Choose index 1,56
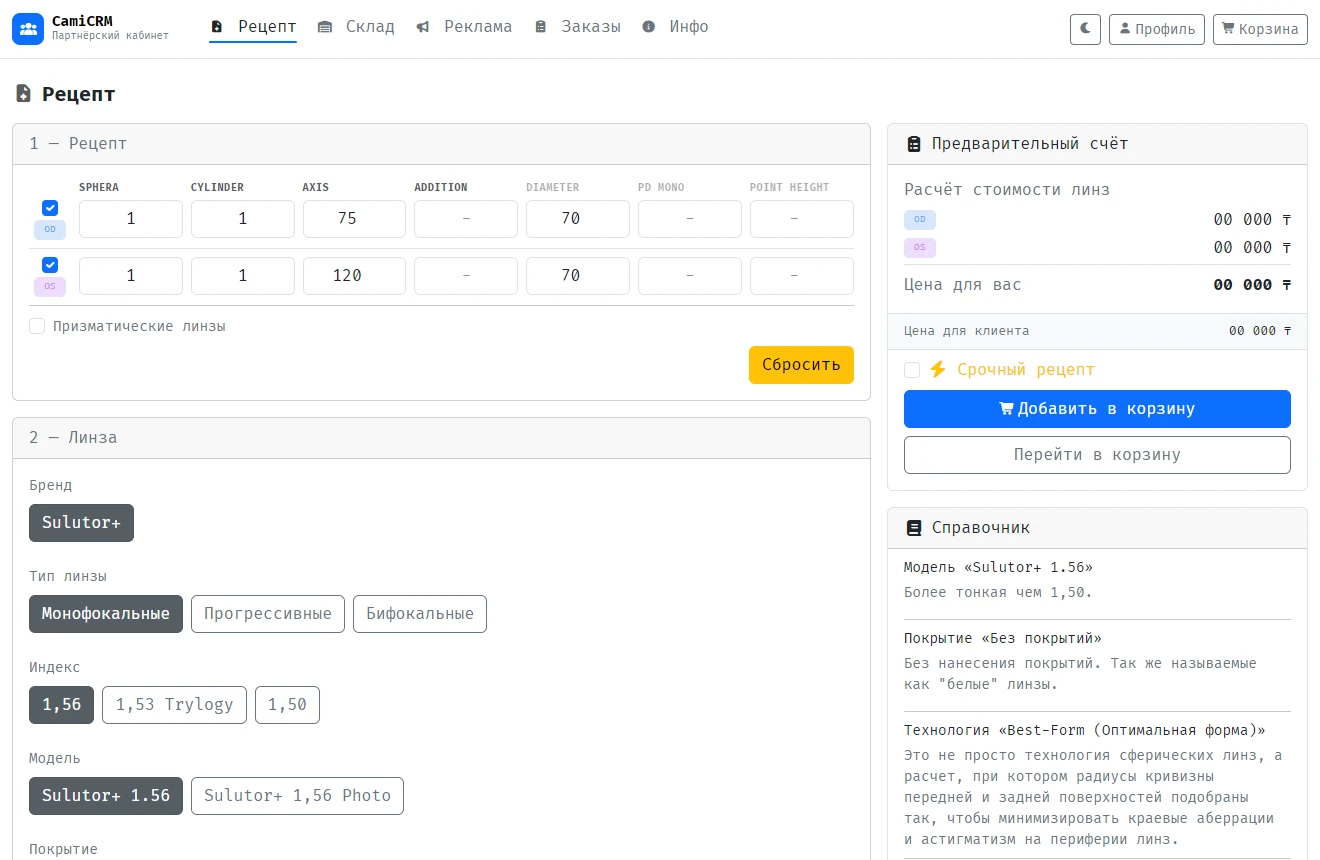Image resolution: width=1320 pixels, height=860 pixels. (61, 705)
